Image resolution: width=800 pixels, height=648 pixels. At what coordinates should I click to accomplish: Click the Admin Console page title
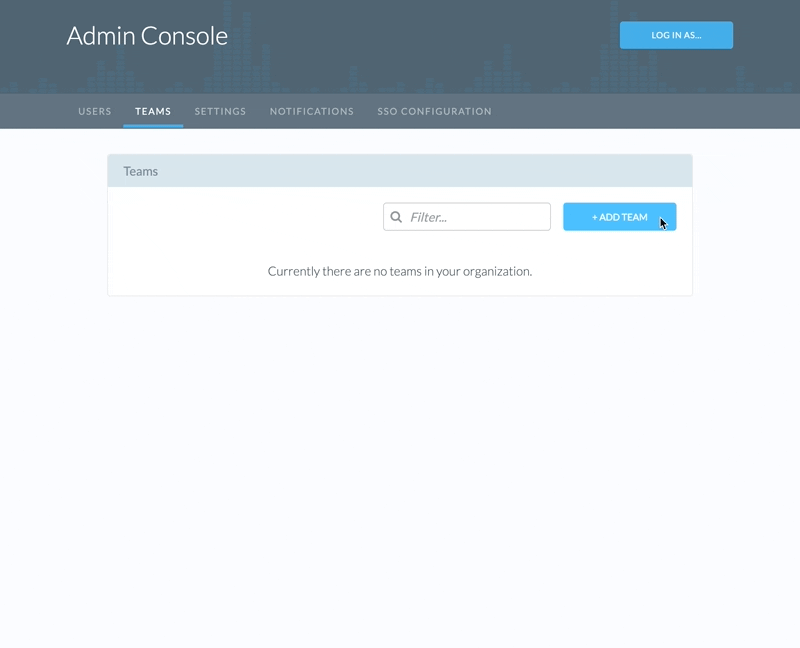click(147, 36)
